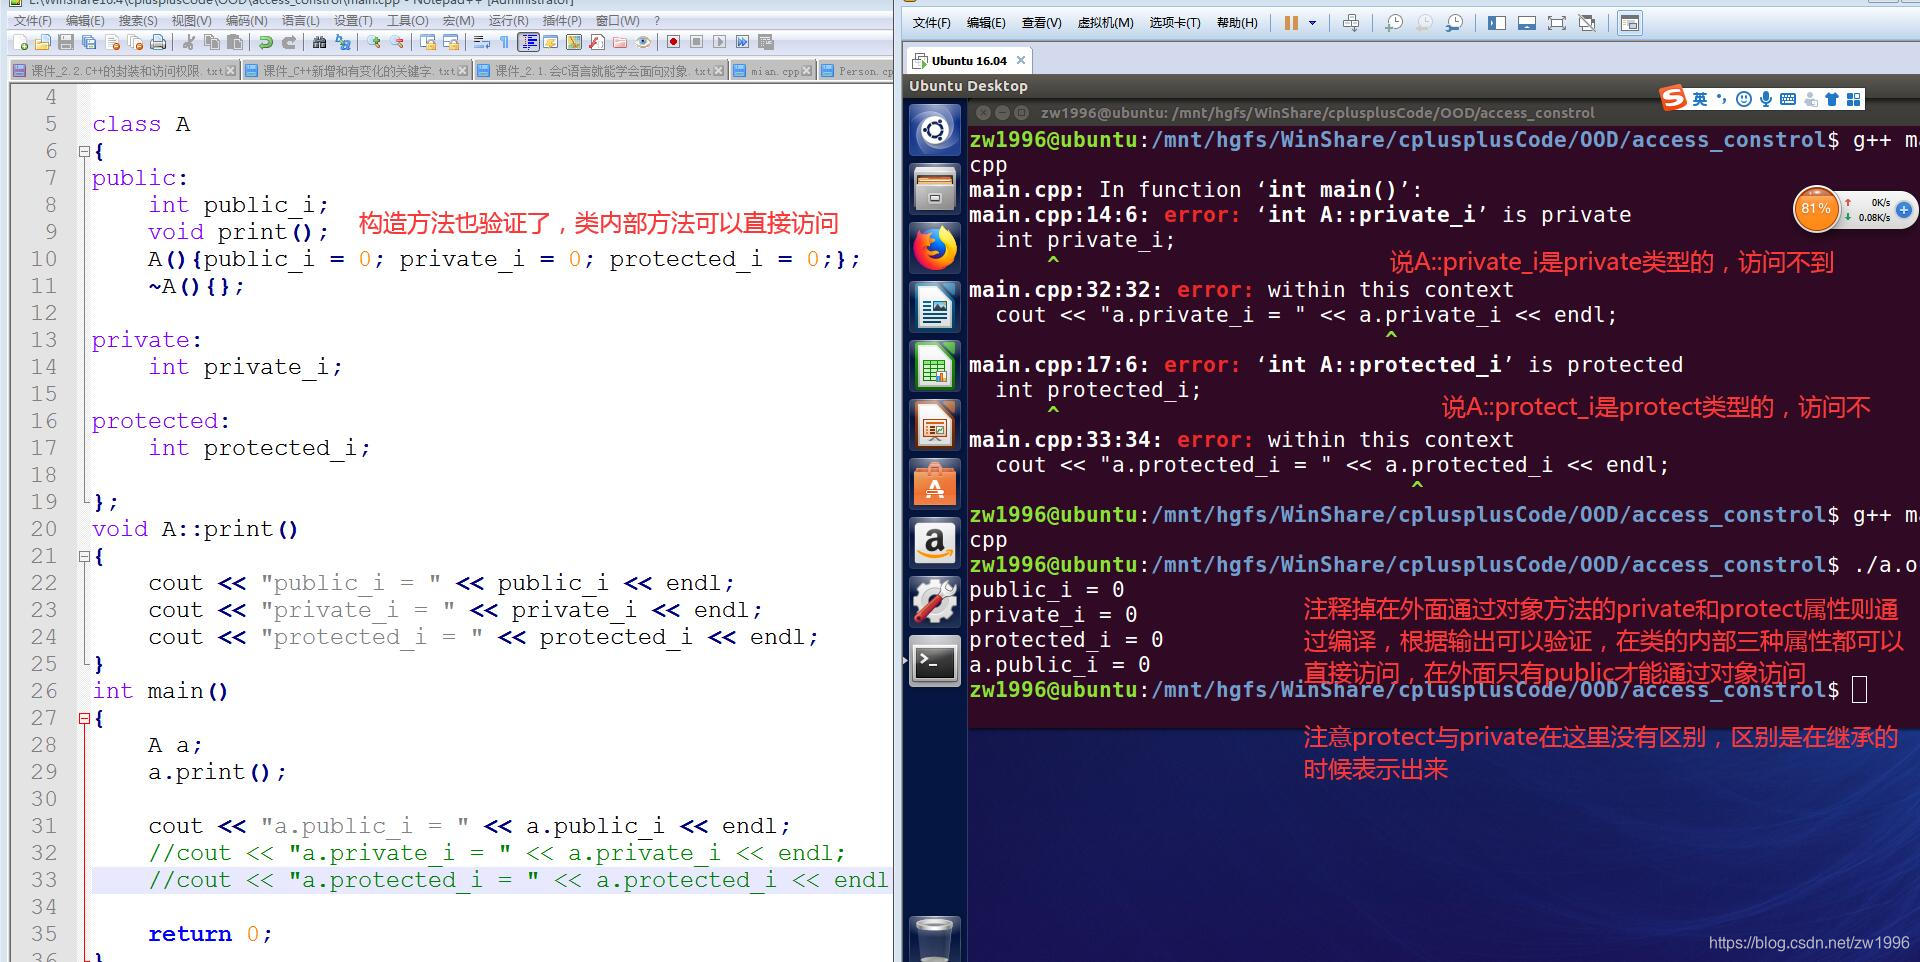Collapse main function fold marker line 27

(84, 718)
